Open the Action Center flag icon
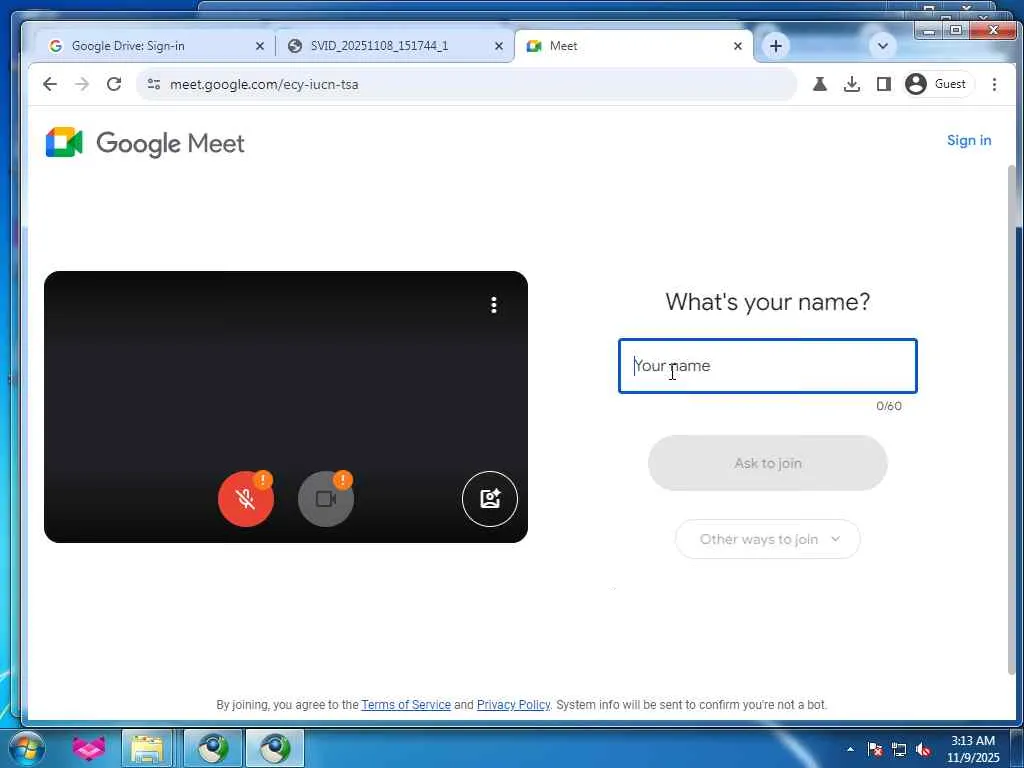 (875, 749)
